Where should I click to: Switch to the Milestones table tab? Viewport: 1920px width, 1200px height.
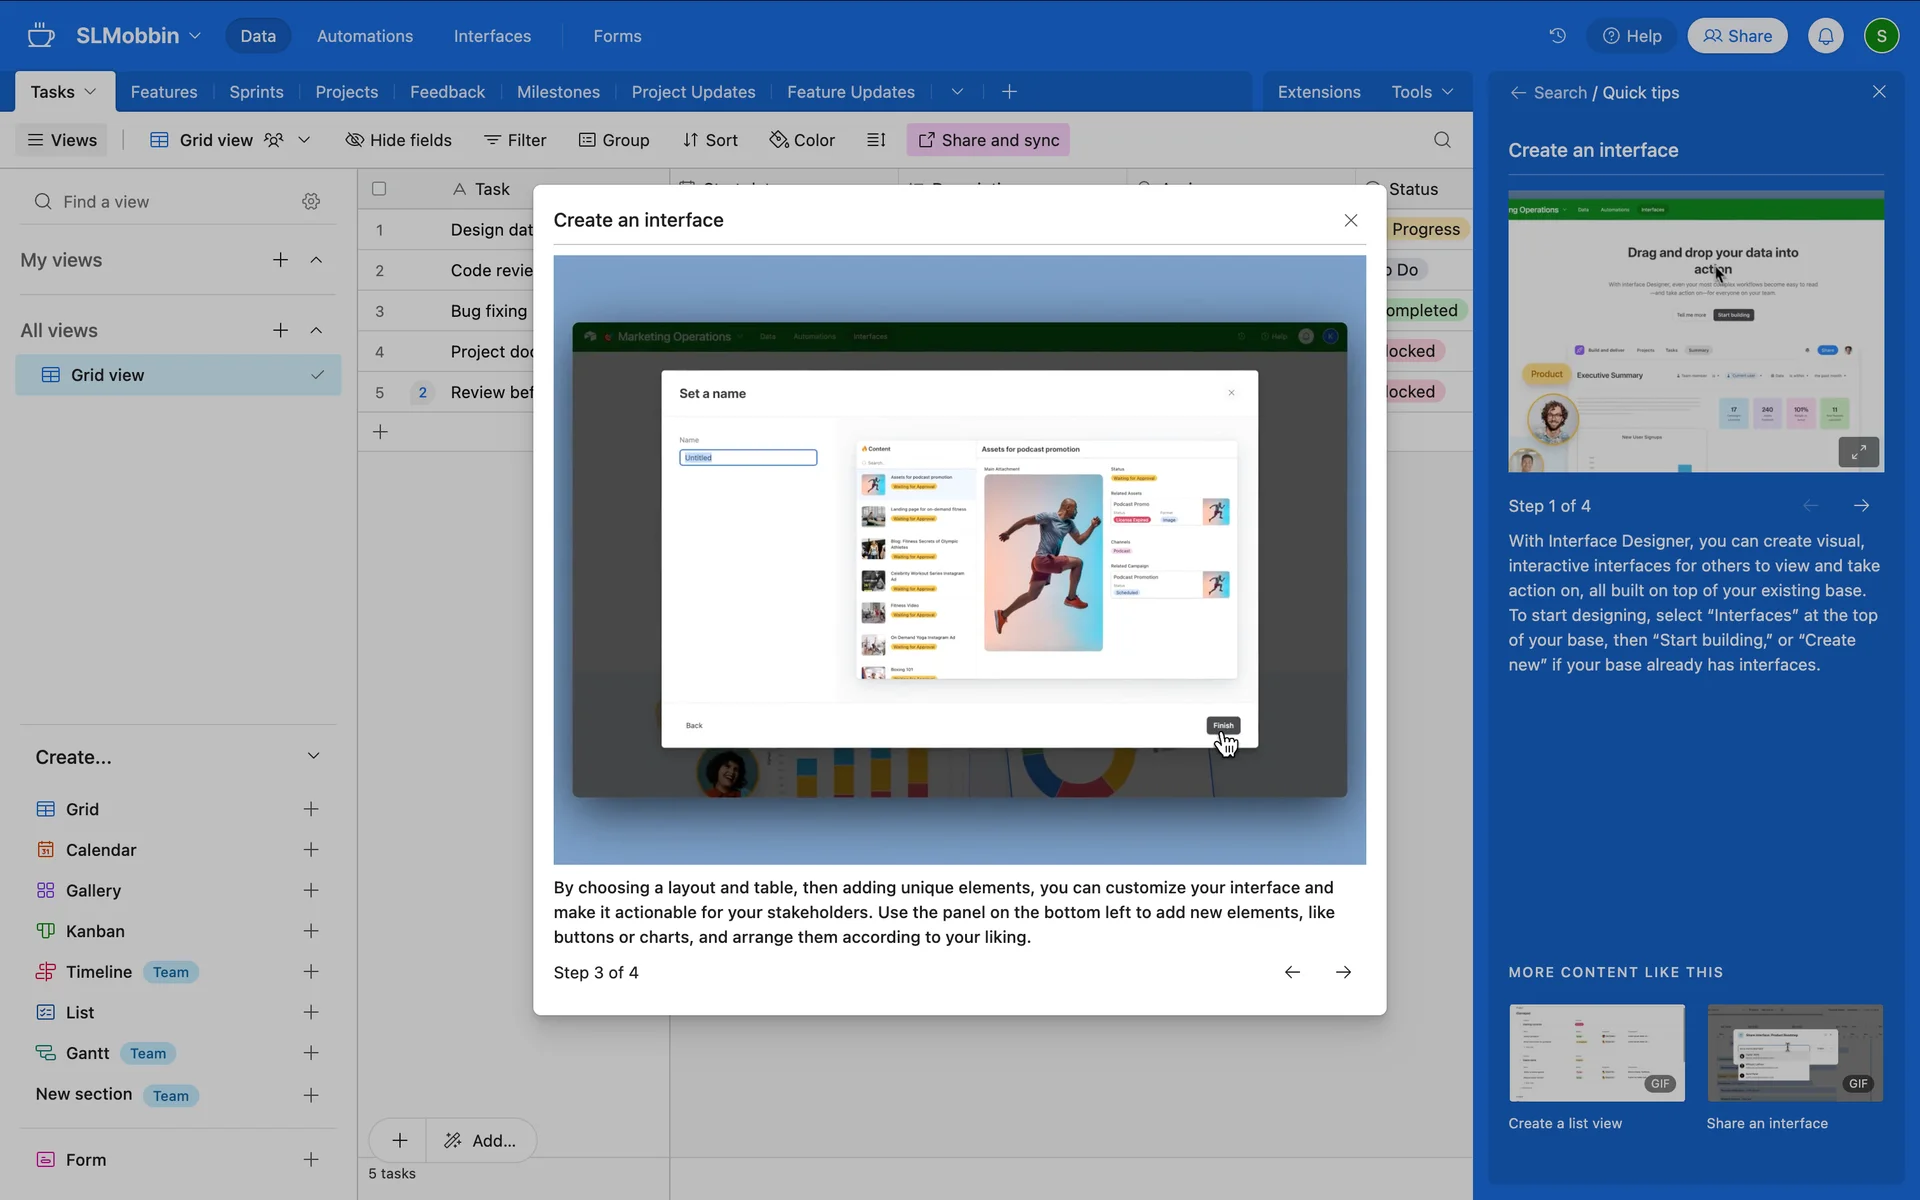[558, 92]
